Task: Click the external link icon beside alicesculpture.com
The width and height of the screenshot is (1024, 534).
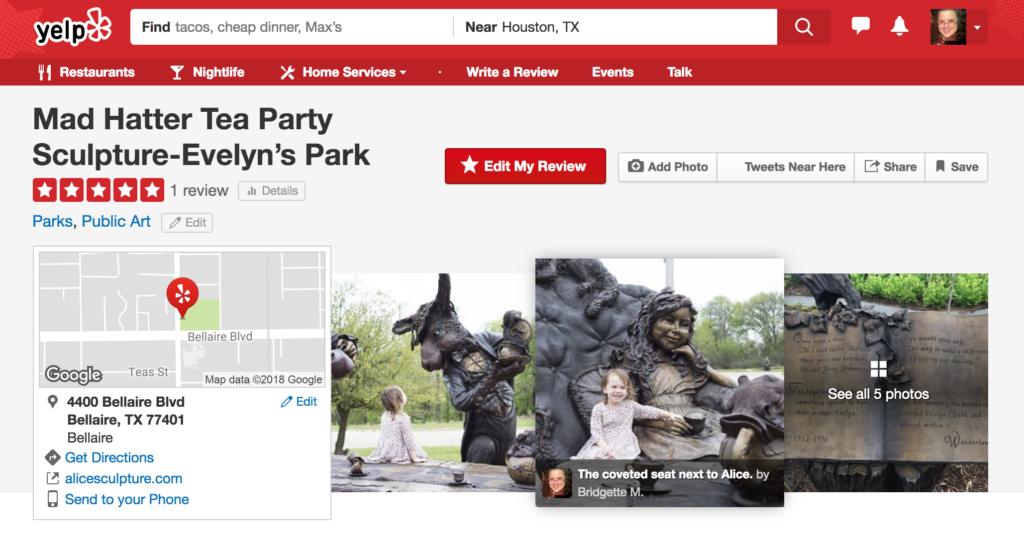Action: click(52, 479)
